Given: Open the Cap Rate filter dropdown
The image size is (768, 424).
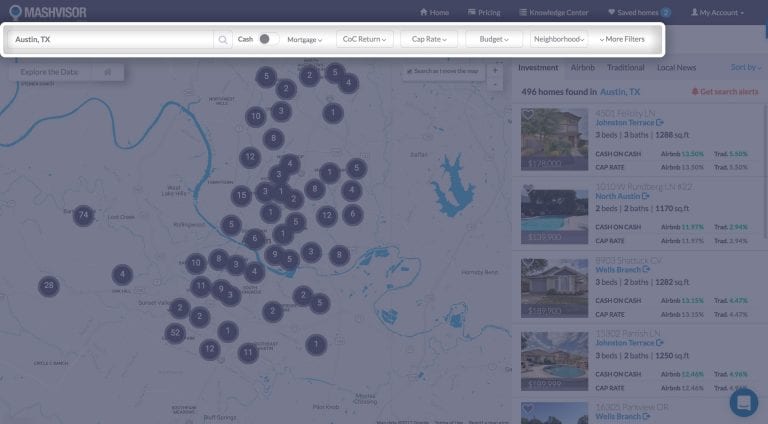Looking at the screenshot, I should (x=428, y=40).
